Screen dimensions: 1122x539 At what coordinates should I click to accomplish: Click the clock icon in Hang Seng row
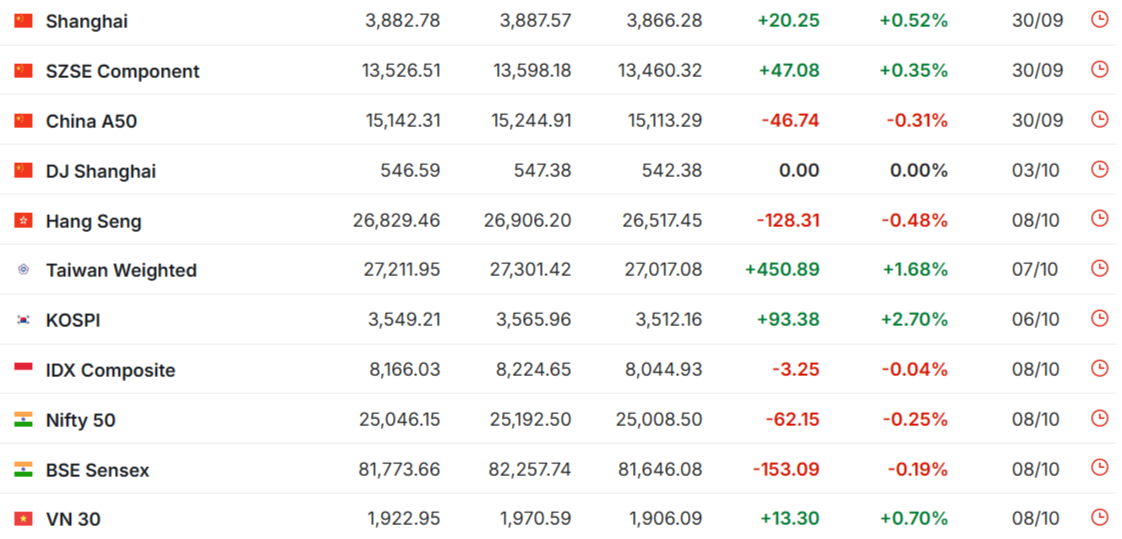point(1099,218)
